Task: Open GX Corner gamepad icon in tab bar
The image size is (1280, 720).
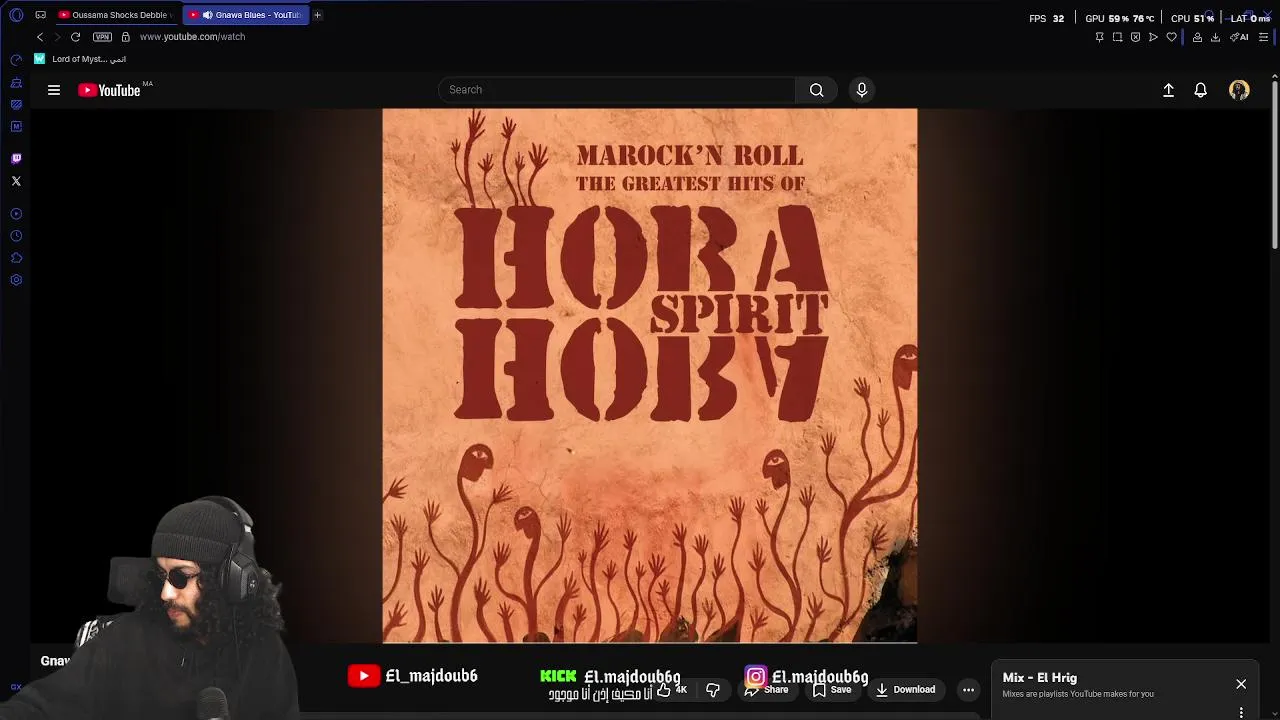Action: pyautogui.click(x=40, y=15)
